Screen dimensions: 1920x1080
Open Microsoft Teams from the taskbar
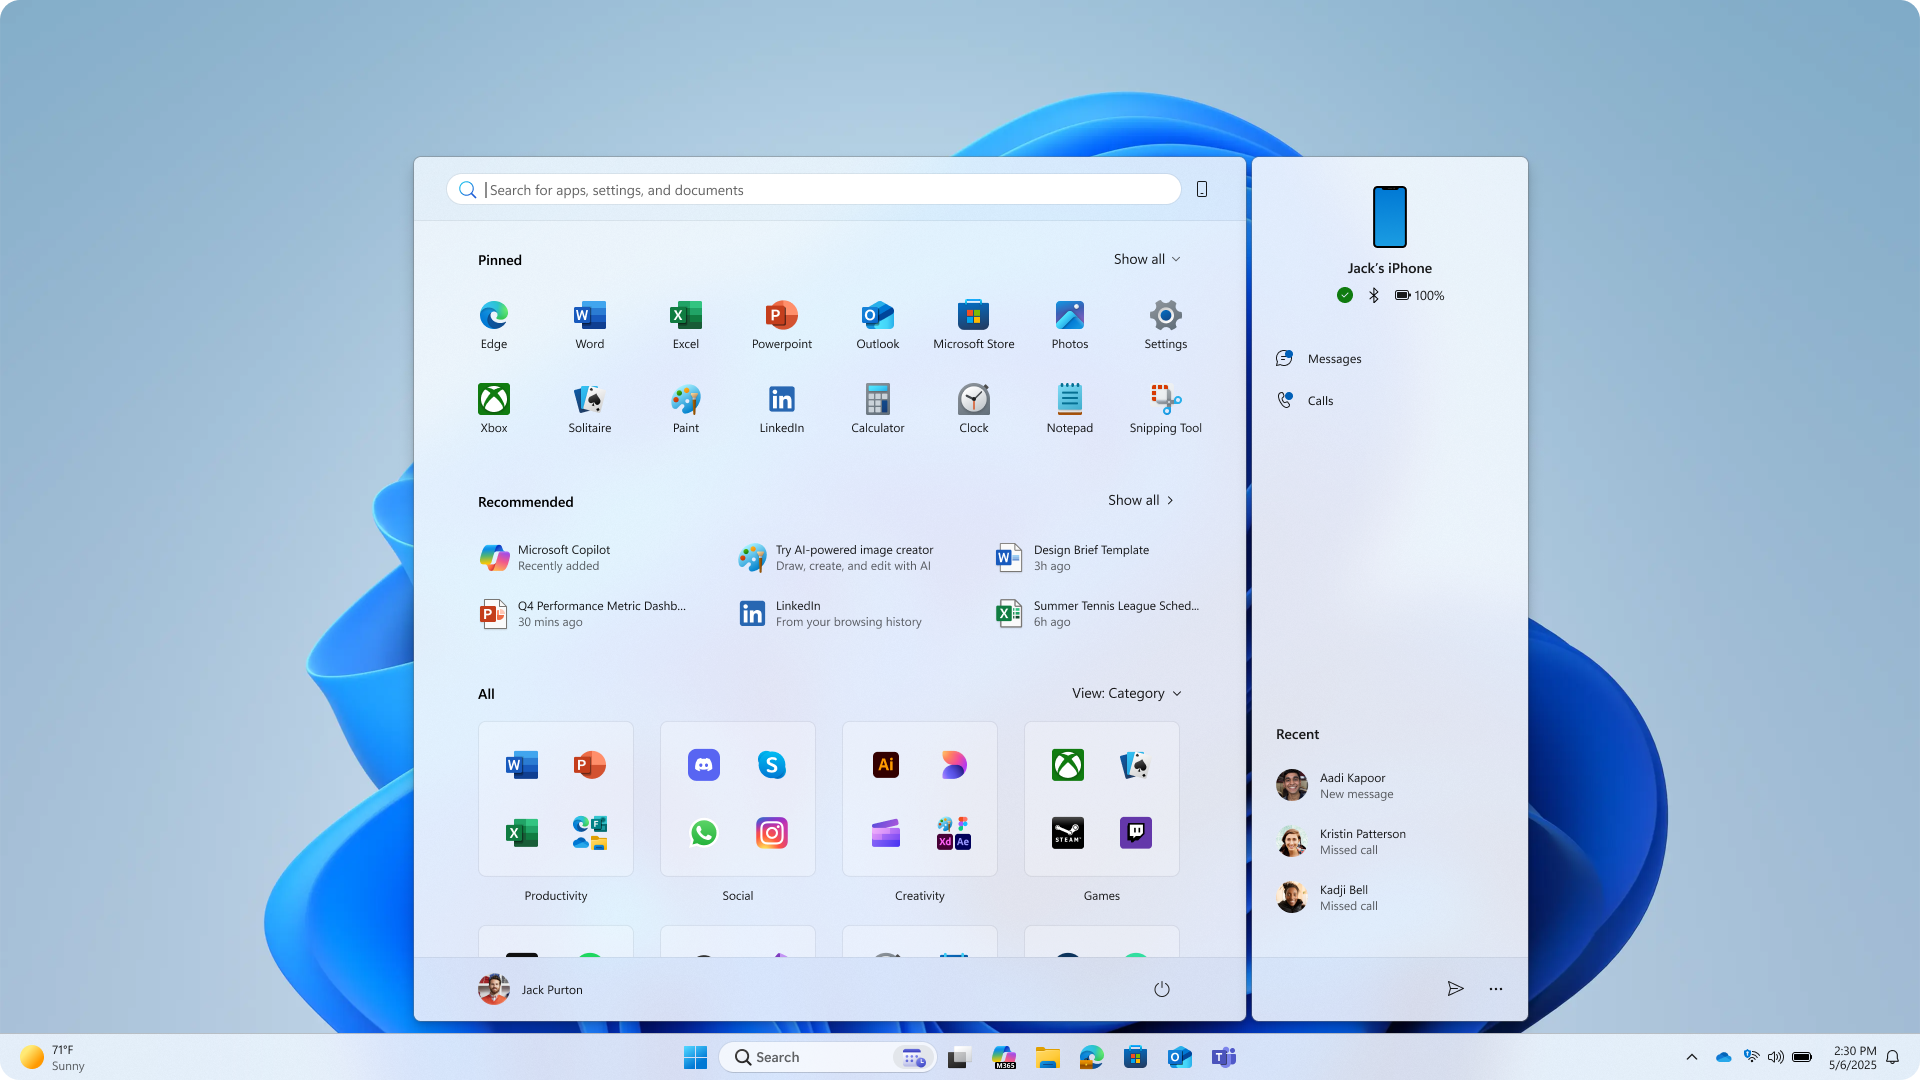coord(1224,1056)
